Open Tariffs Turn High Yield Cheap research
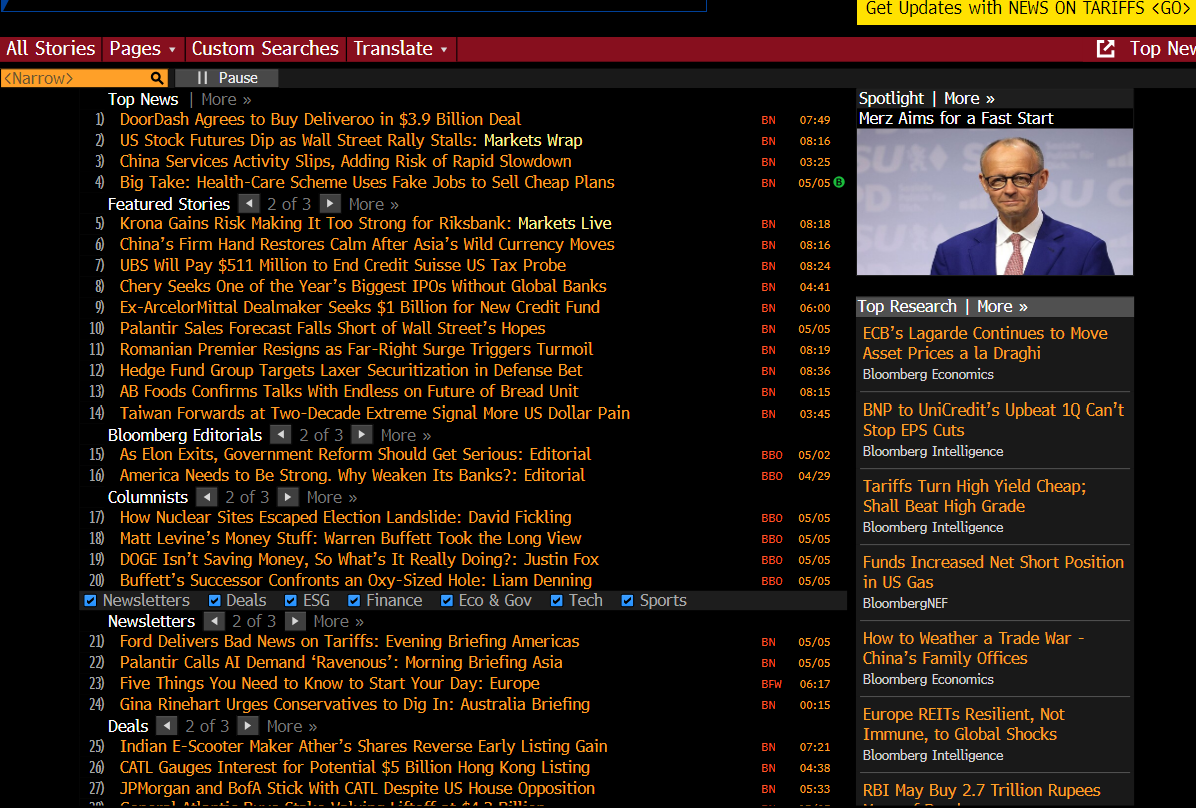 (974, 496)
